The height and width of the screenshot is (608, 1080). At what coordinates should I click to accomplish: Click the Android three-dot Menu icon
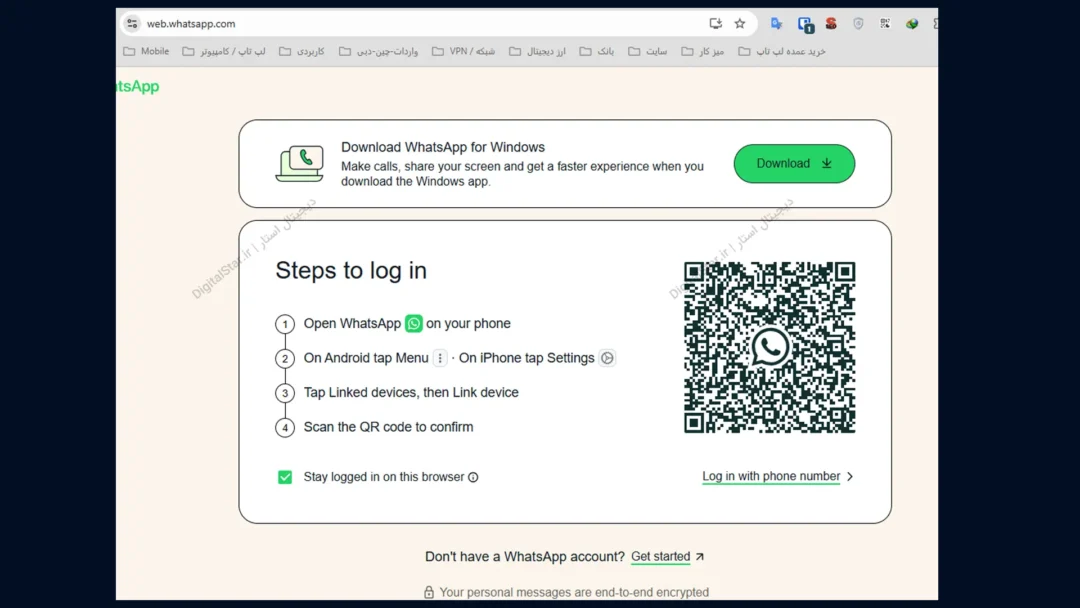(x=440, y=358)
